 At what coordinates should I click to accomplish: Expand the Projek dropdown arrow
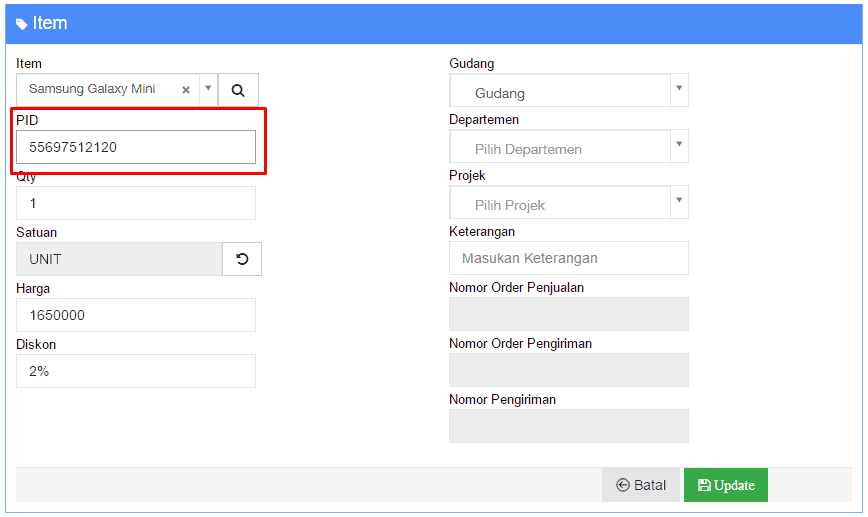coord(679,200)
